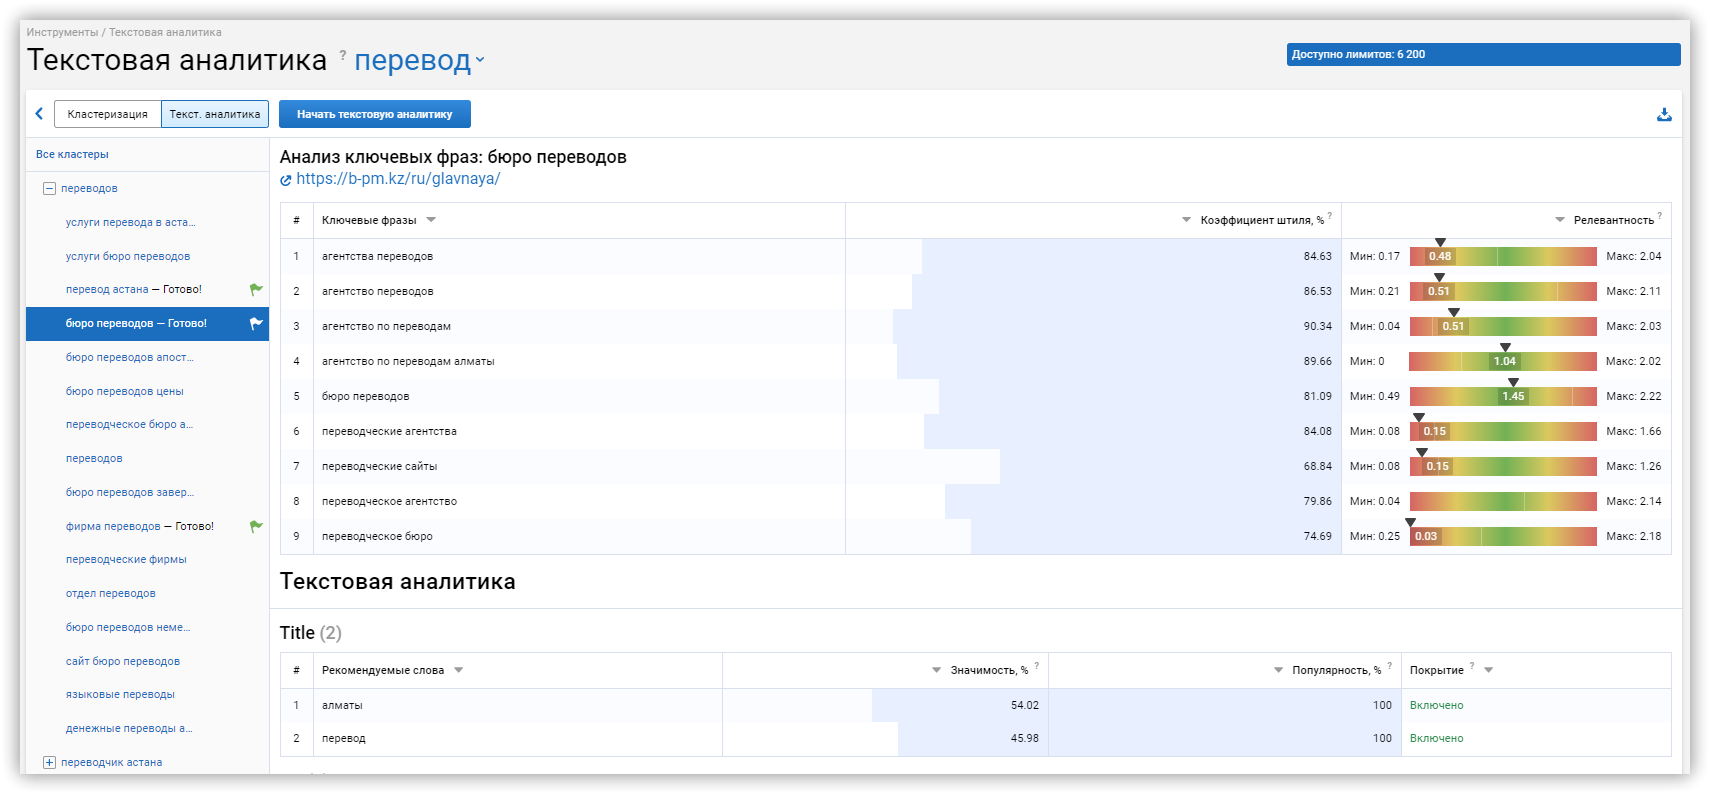The width and height of the screenshot is (1710, 794).
Task: Expand the переводчик астана cluster node
Action: pos(49,762)
